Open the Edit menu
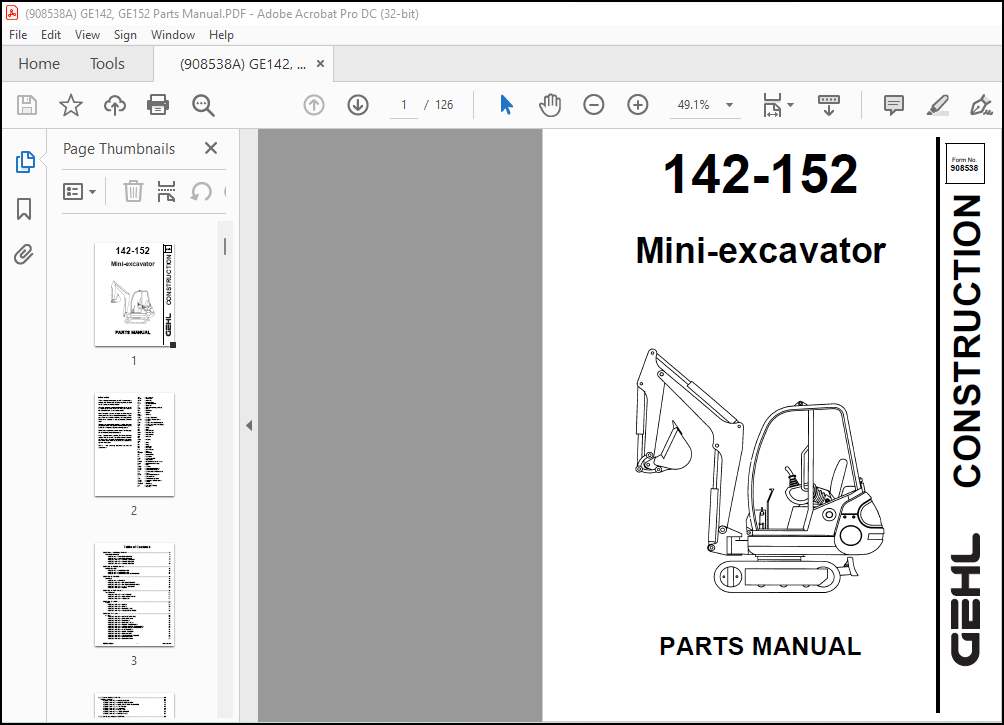Image resolution: width=1004 pixels, height=725 pixels. pos(51,35)
